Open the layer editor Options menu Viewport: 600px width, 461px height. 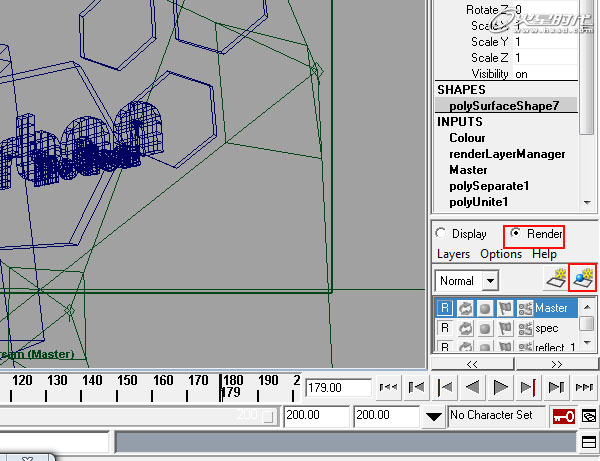501,254
